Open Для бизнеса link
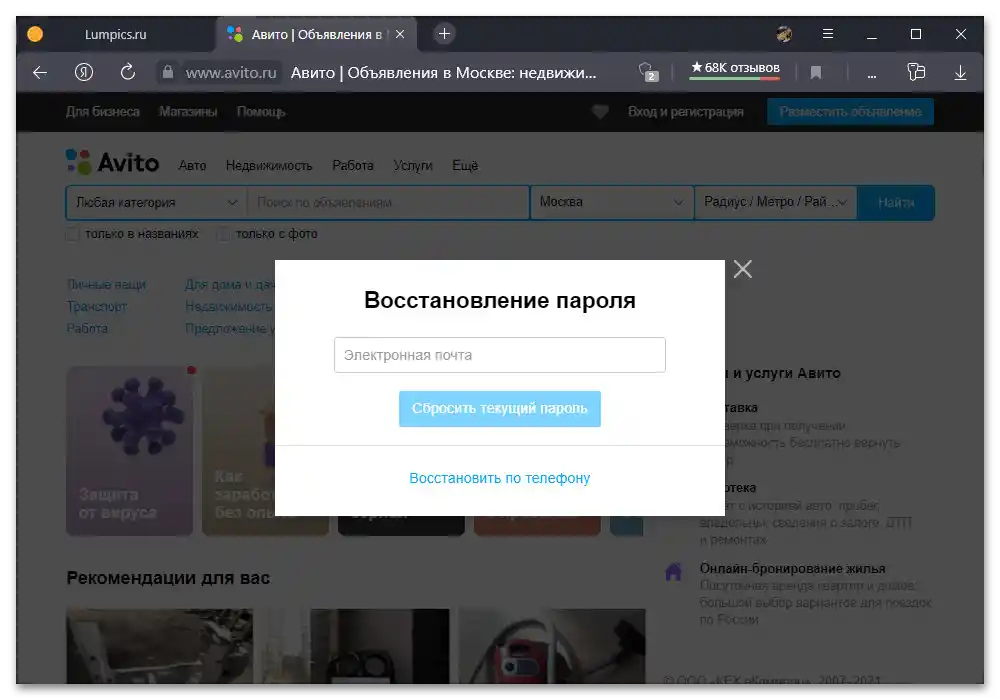Screen dimensions: 1000x700 103,112
